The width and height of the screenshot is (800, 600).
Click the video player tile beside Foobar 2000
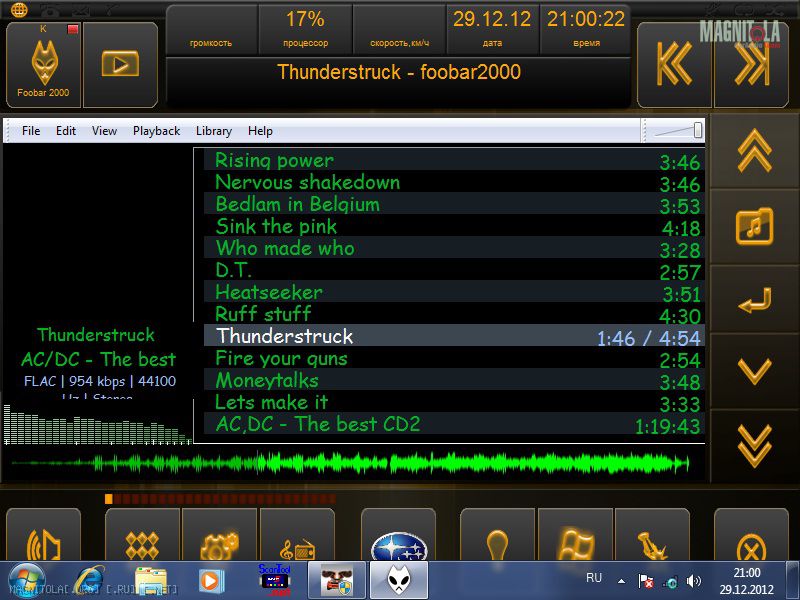coord(120,65)
